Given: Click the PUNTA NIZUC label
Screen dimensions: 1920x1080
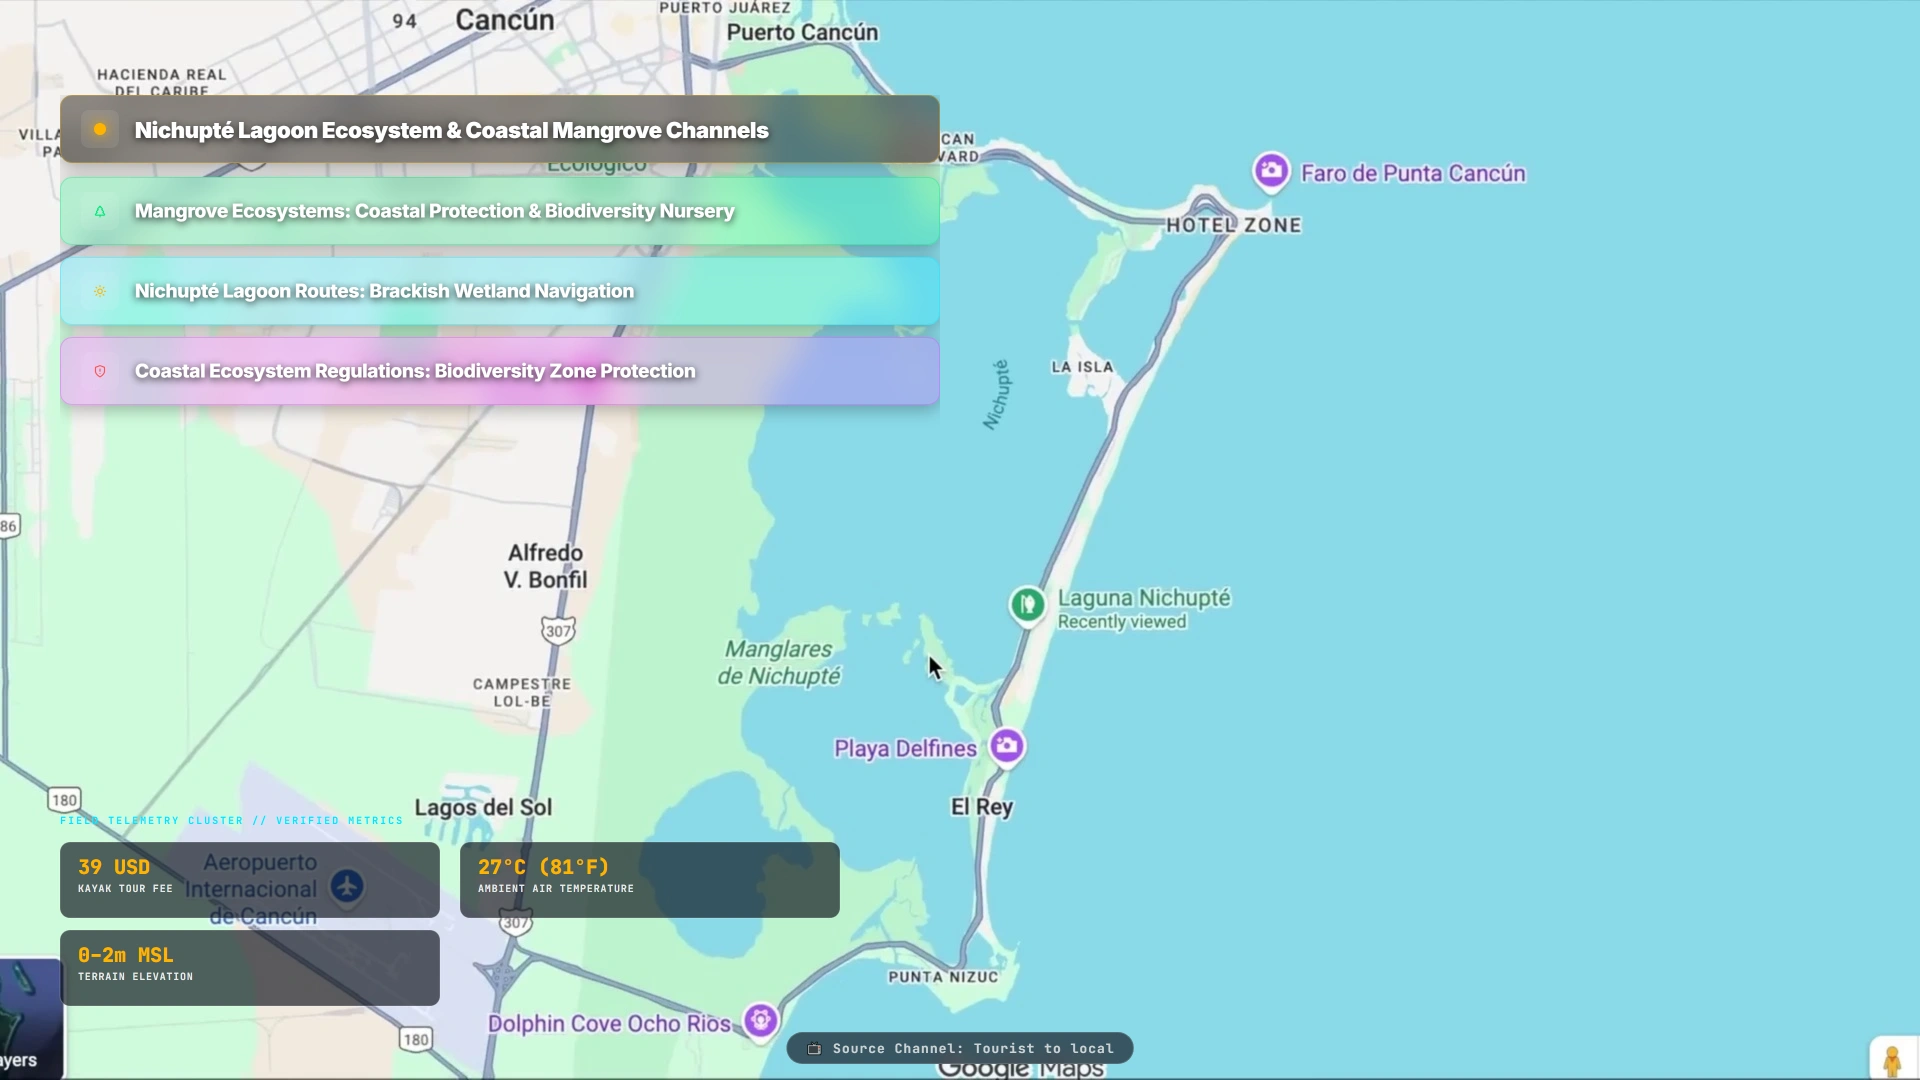Looking at the screenshot, I should tap(943, 977).
